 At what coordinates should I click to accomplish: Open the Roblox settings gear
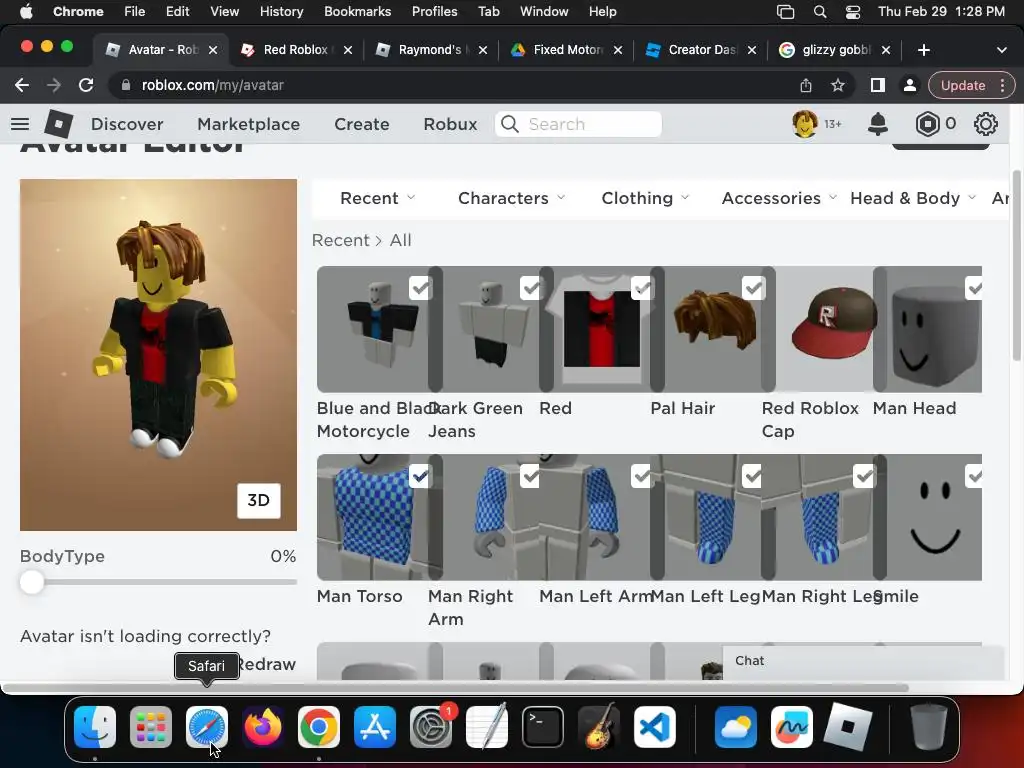coord(985,124)
